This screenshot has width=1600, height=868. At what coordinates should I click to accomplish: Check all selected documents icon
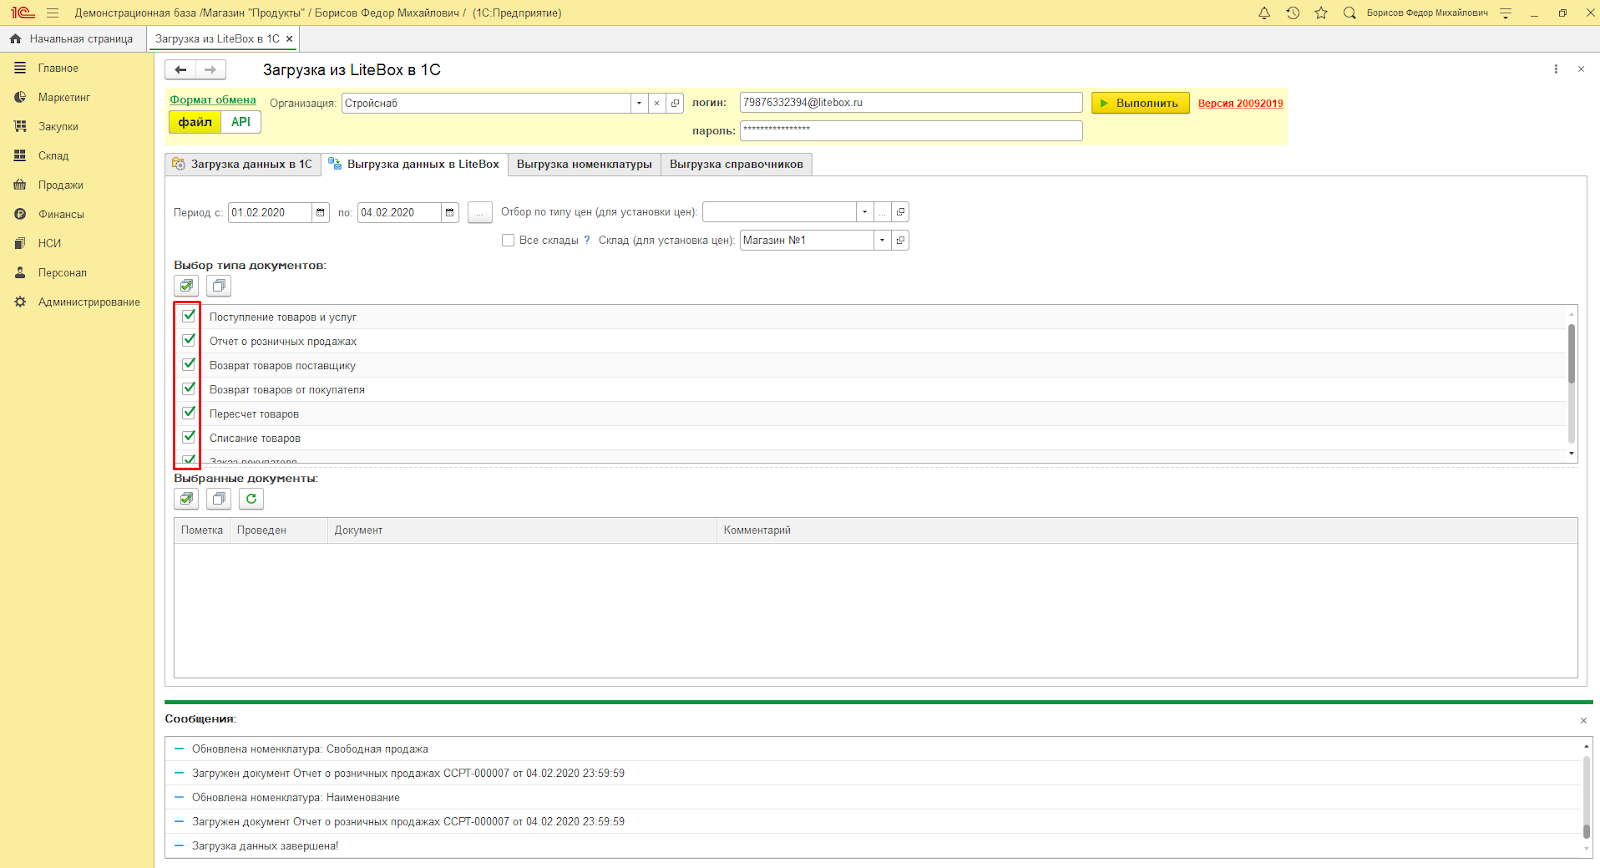[x=187, y=499]
